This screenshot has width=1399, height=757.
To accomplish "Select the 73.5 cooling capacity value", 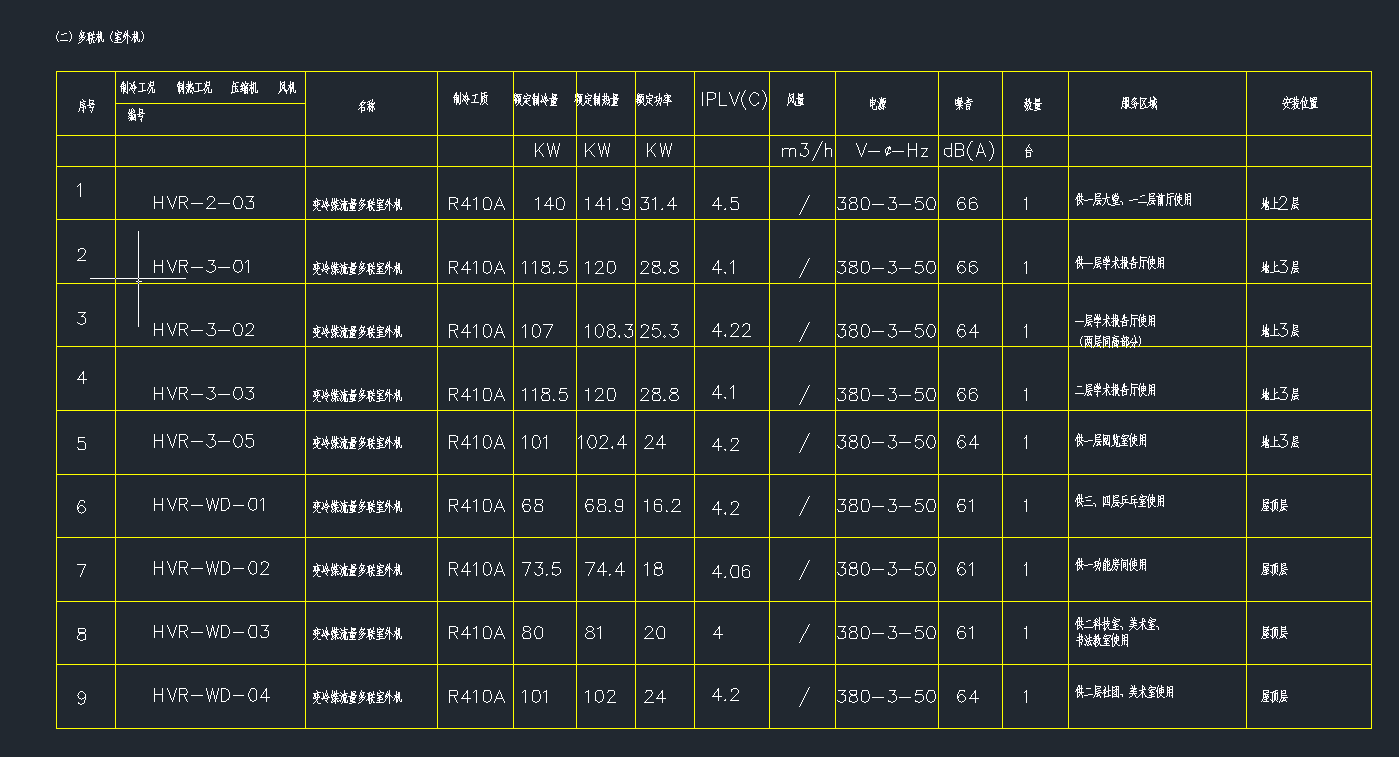I will (542, 569).
